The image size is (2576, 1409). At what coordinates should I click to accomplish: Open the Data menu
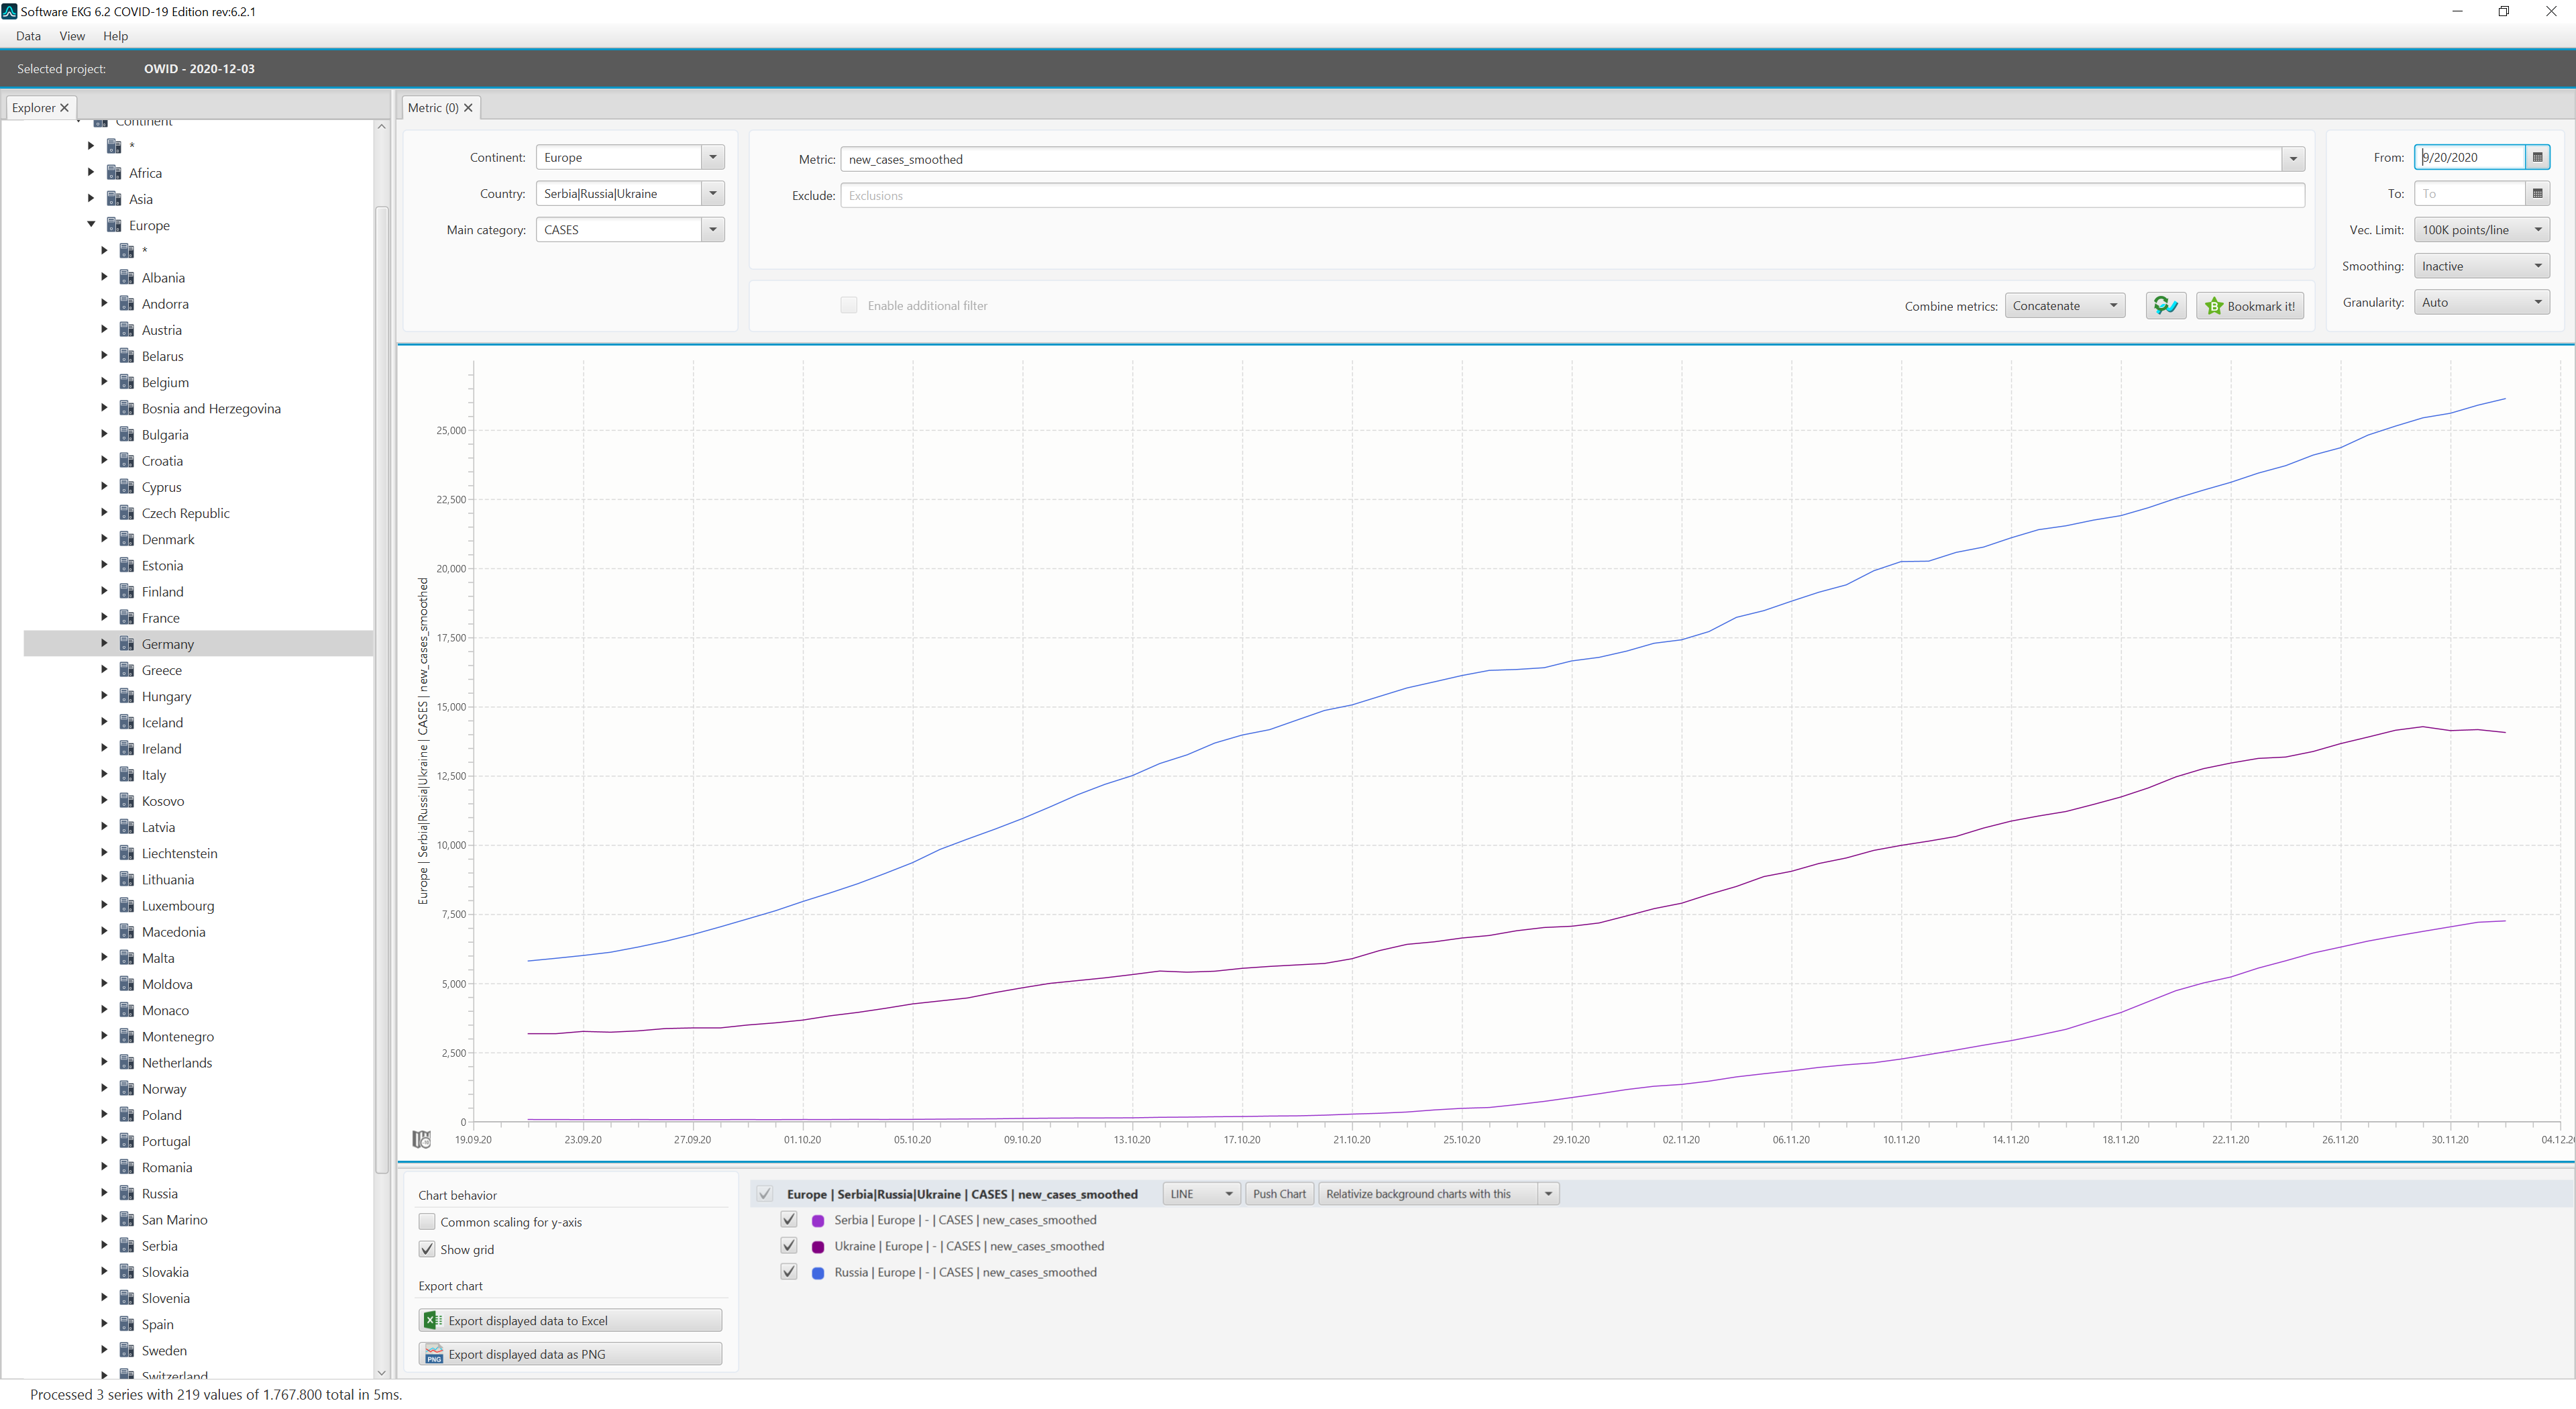tap(28, 36)
